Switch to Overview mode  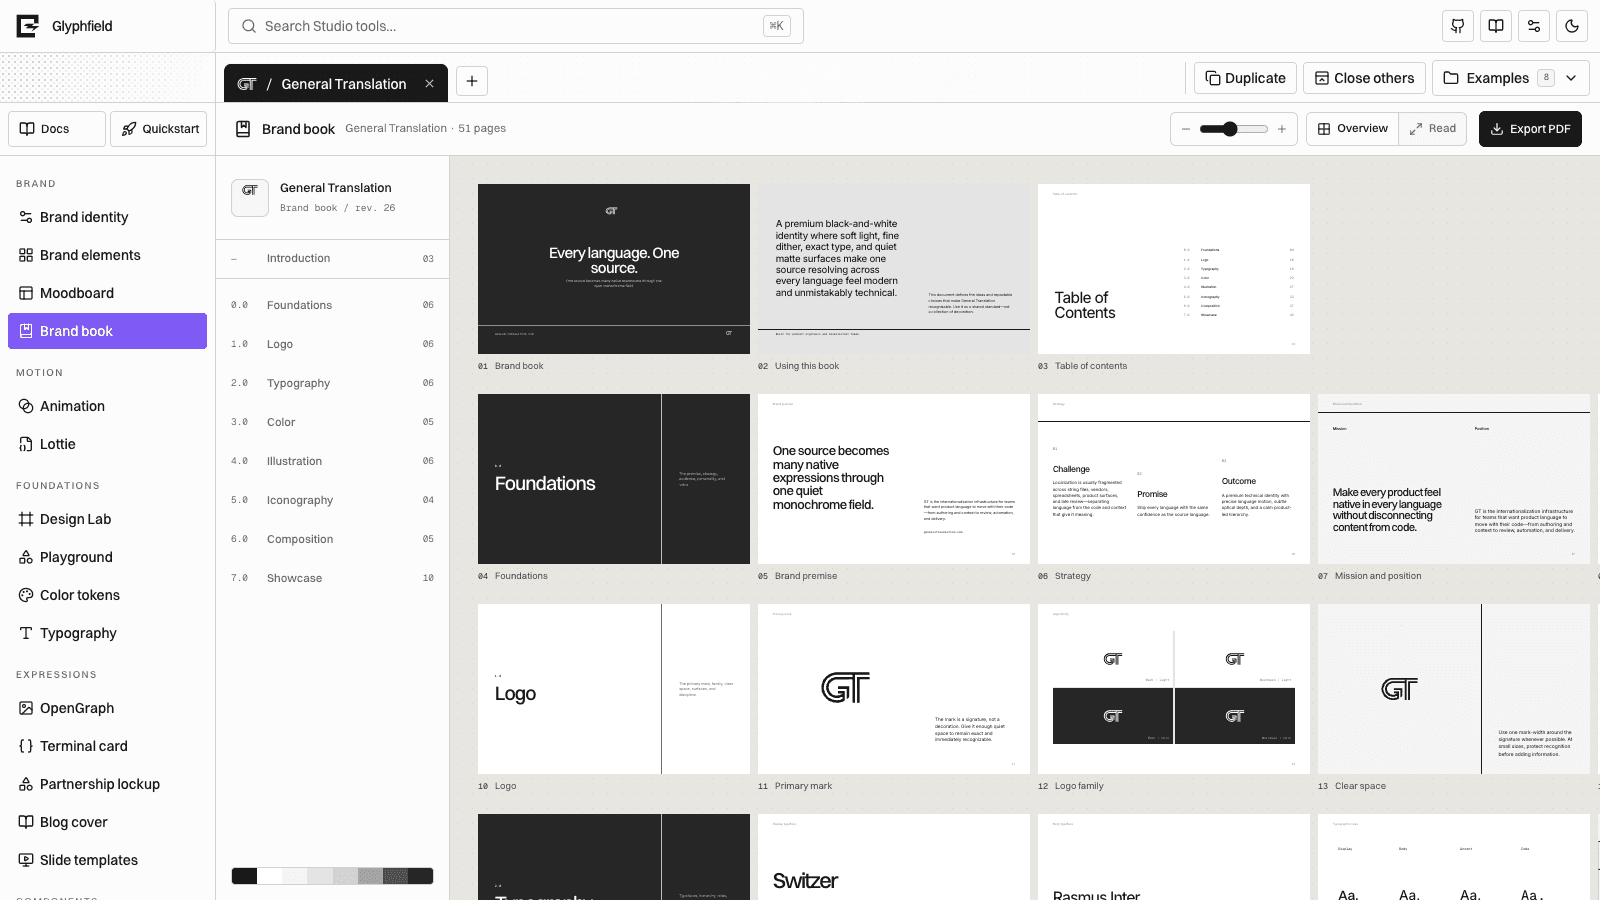coord(1353,129)
